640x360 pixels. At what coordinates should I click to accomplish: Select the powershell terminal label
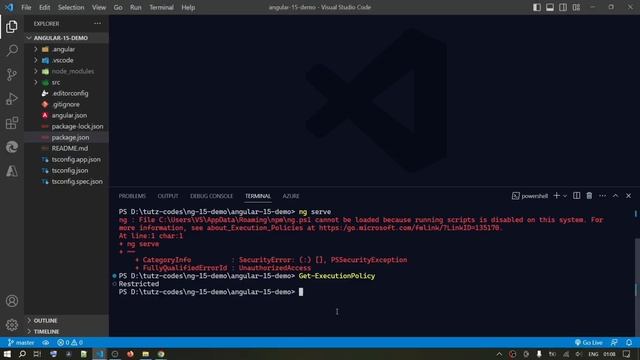point(530,196)
